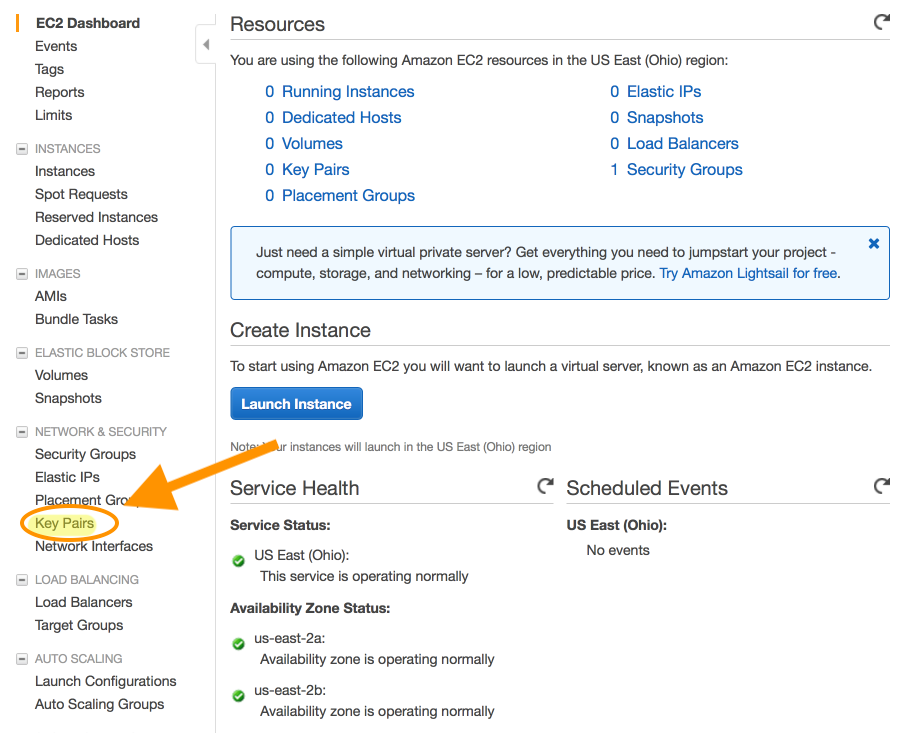Follow Try Amazon Lightsail for free link

pos(750,273)
